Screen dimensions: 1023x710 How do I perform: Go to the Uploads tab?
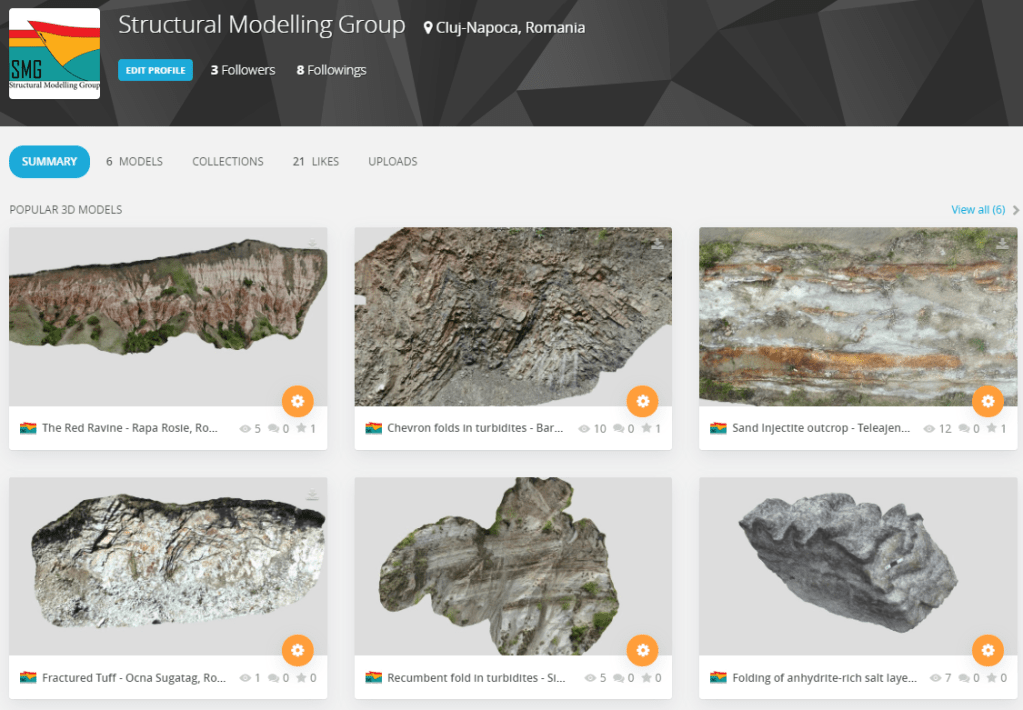tap(392, 161)
